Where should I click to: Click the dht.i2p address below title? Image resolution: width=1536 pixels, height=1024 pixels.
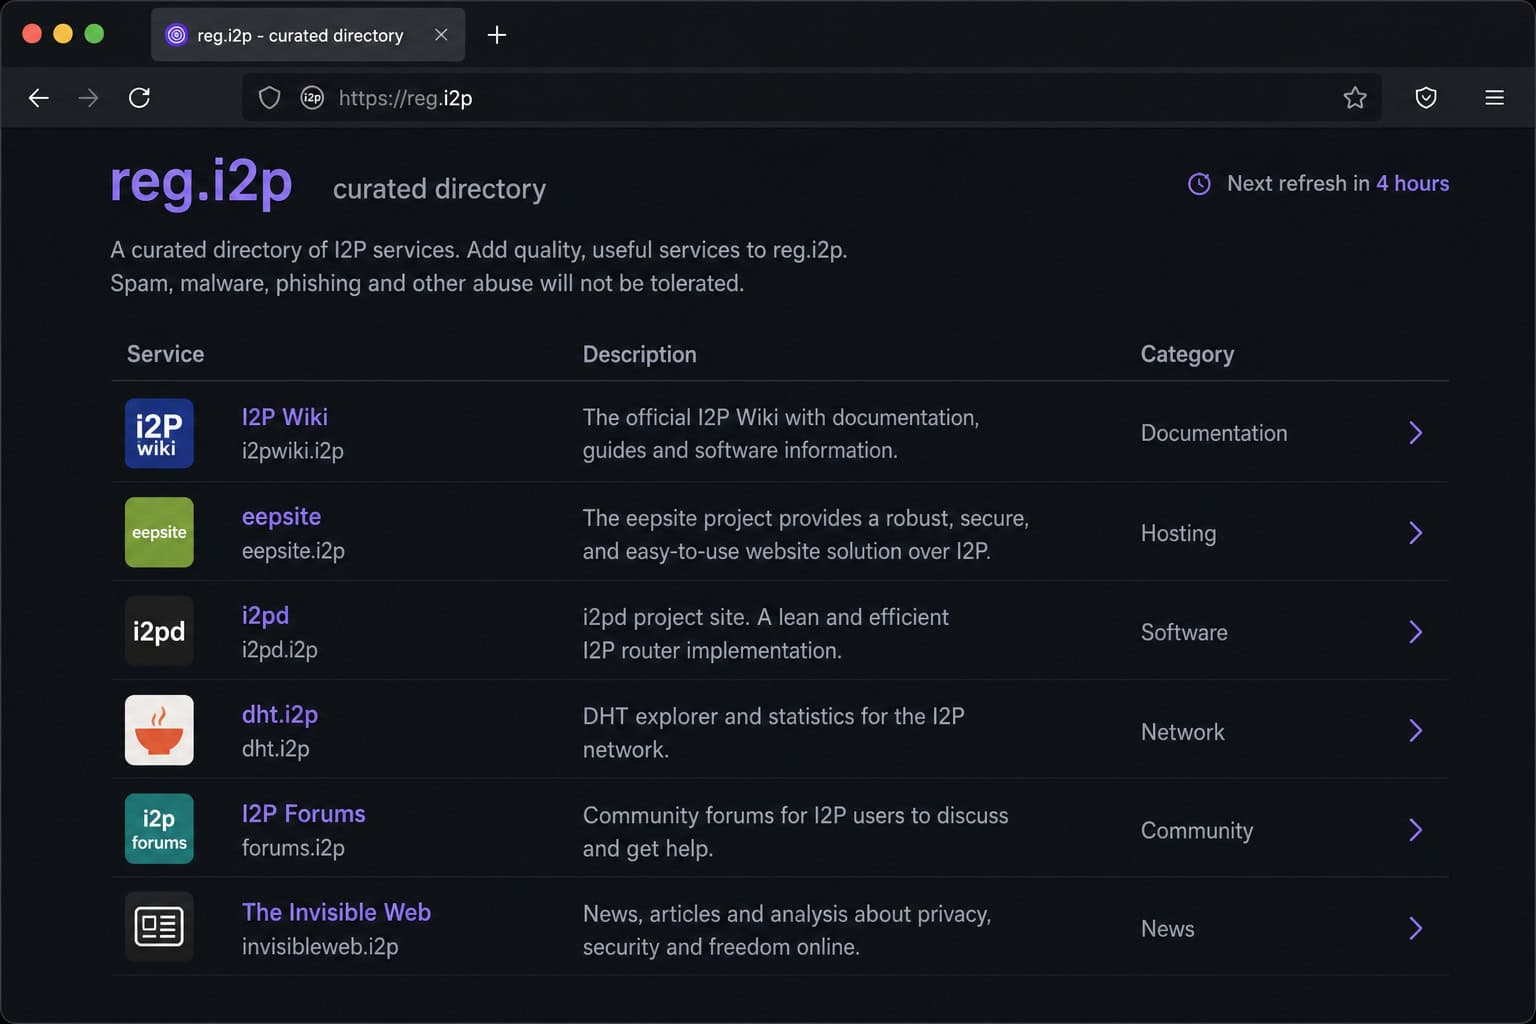(x=276, y=749)
